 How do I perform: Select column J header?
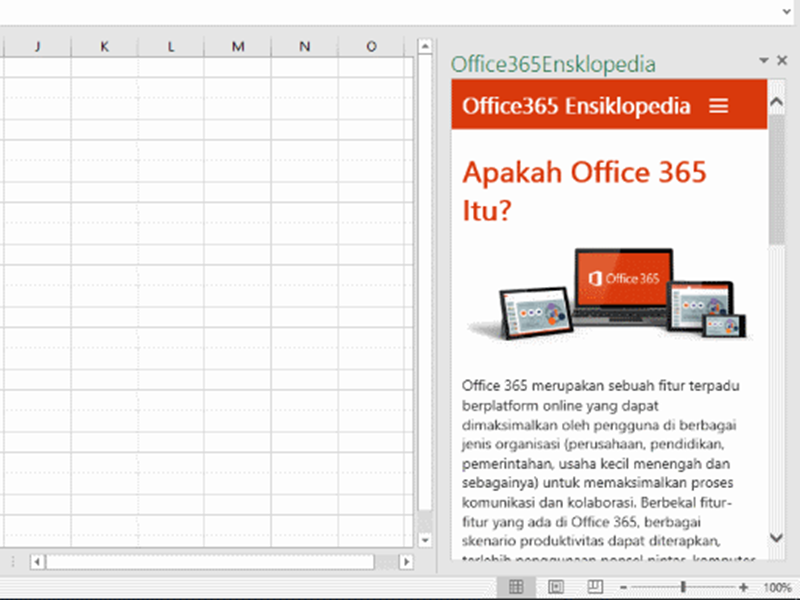tap(37, 46)
